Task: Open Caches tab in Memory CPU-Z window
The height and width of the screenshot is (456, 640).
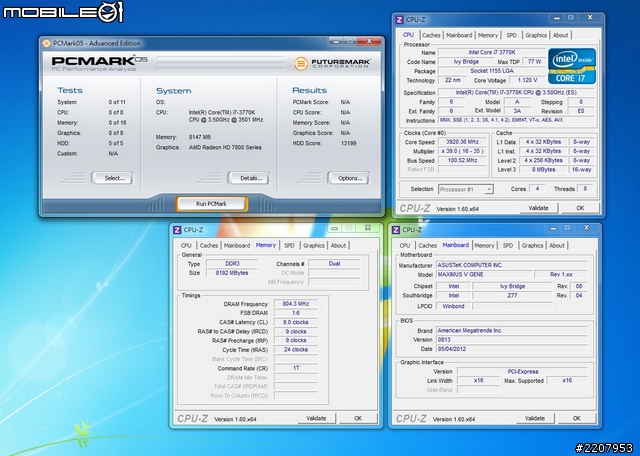Action: coord(209,246)
